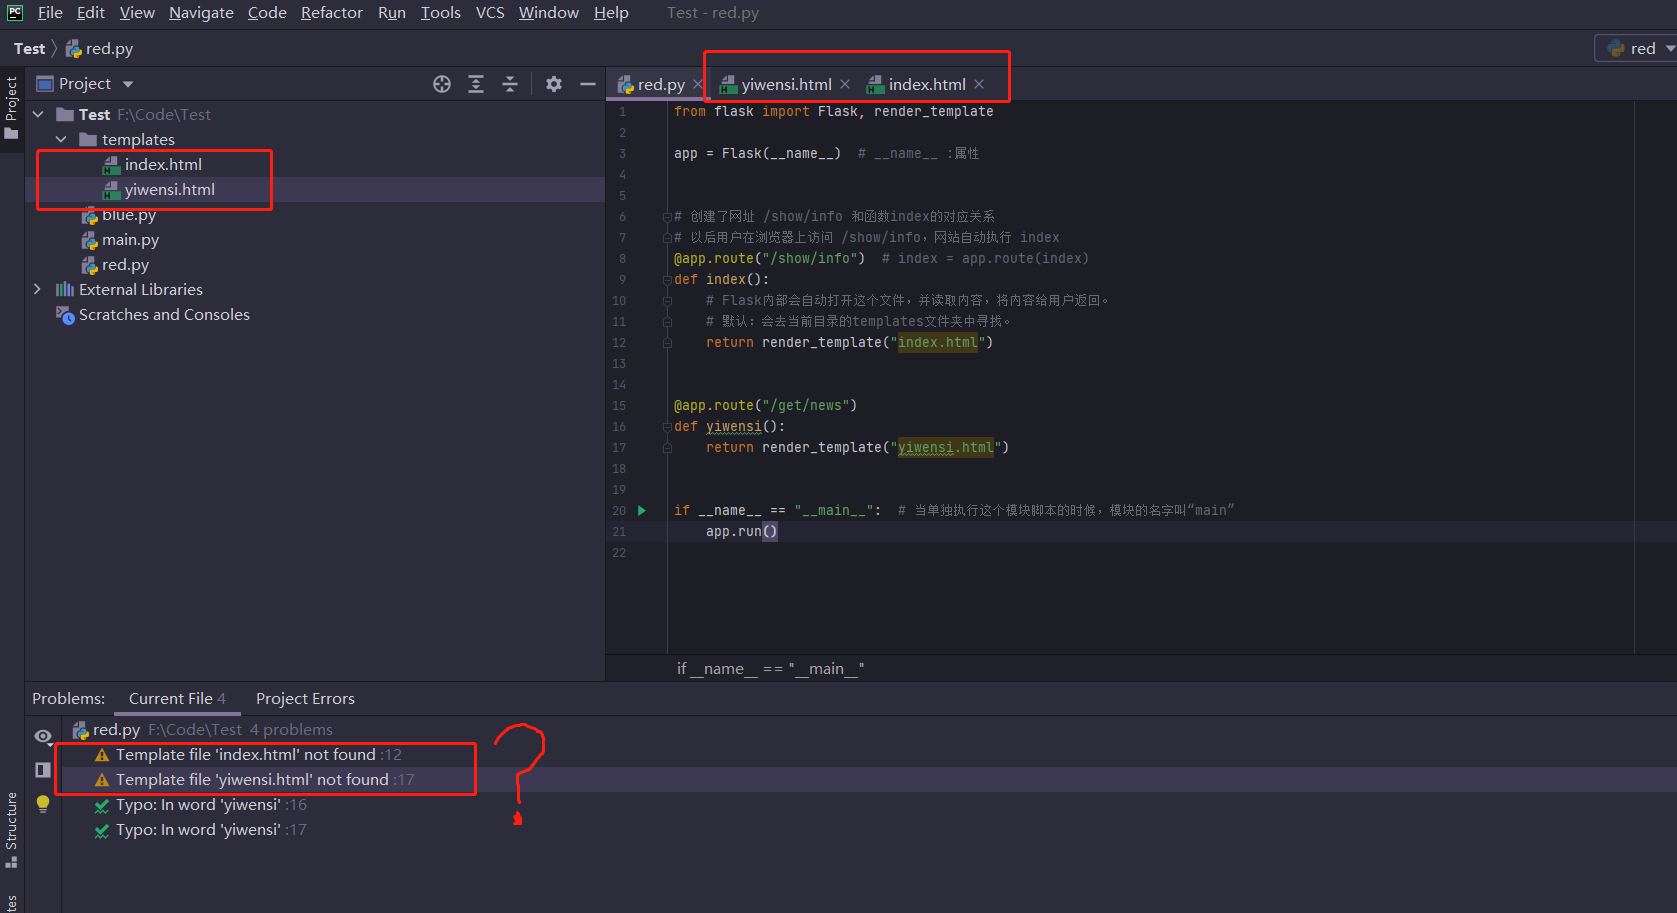
Task: Open the Navigate menu
Action: click(x=201, y=13)
